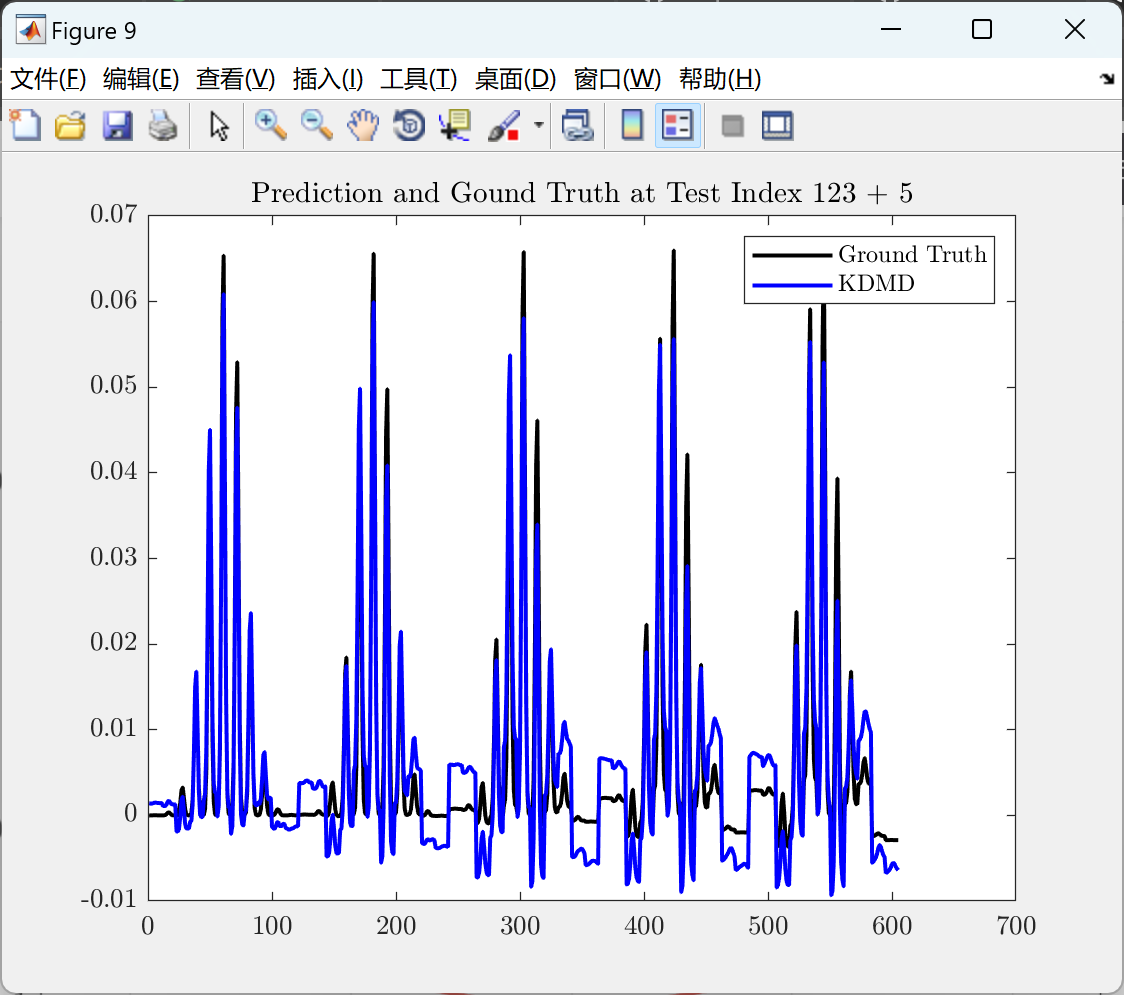The image size is (1124, 995).
Task: Open the 编辑(E) menu
Action: (140, 79)
